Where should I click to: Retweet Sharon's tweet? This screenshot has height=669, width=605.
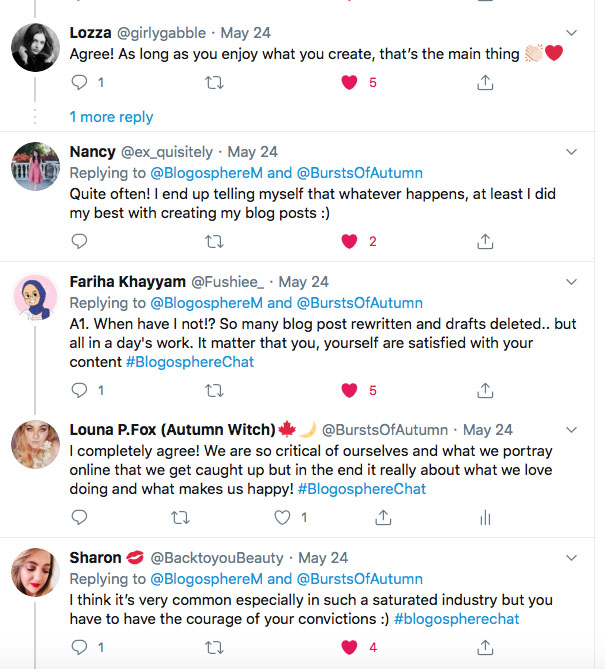coord(214,647)
